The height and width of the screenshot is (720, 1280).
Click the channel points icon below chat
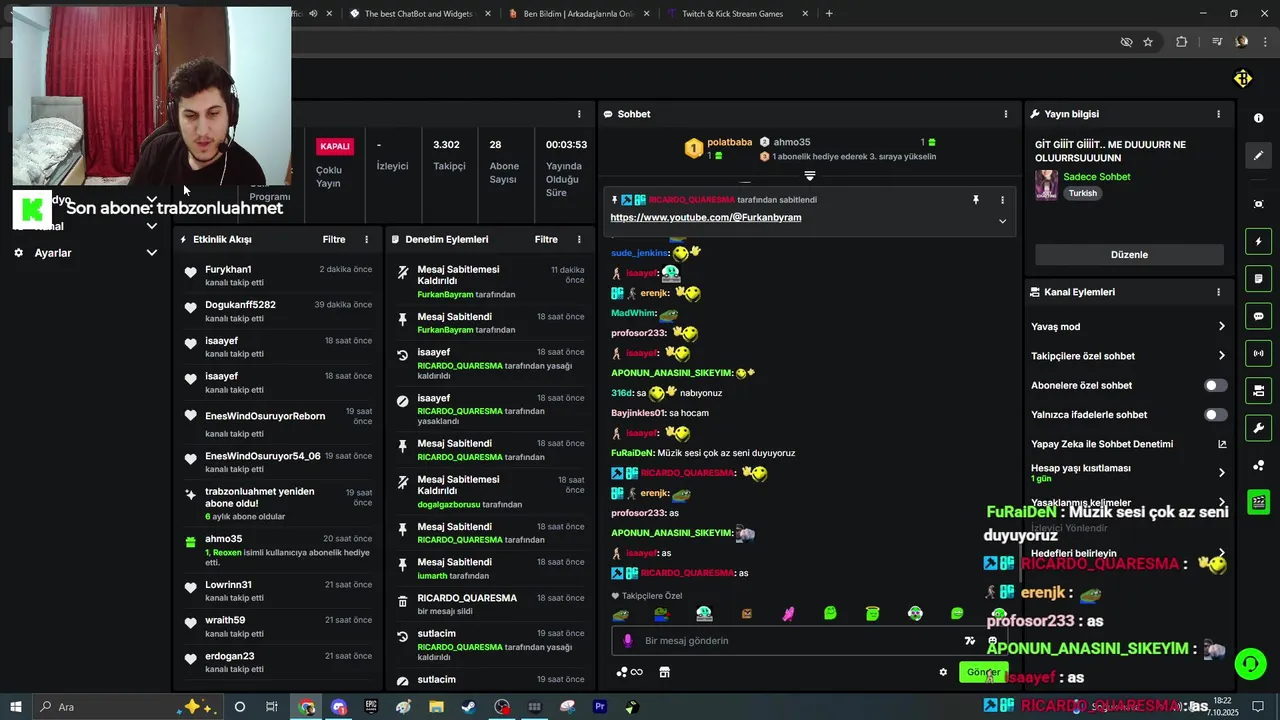pyautogui.click(x=629, y=672)
